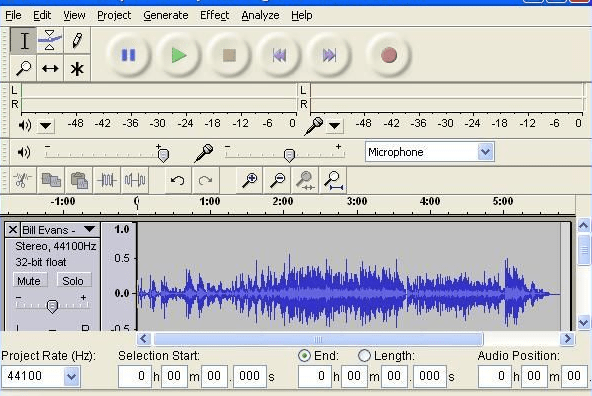Mute the Bill Evans track
The height and width of the screenshot is (396, 592).
29,281
